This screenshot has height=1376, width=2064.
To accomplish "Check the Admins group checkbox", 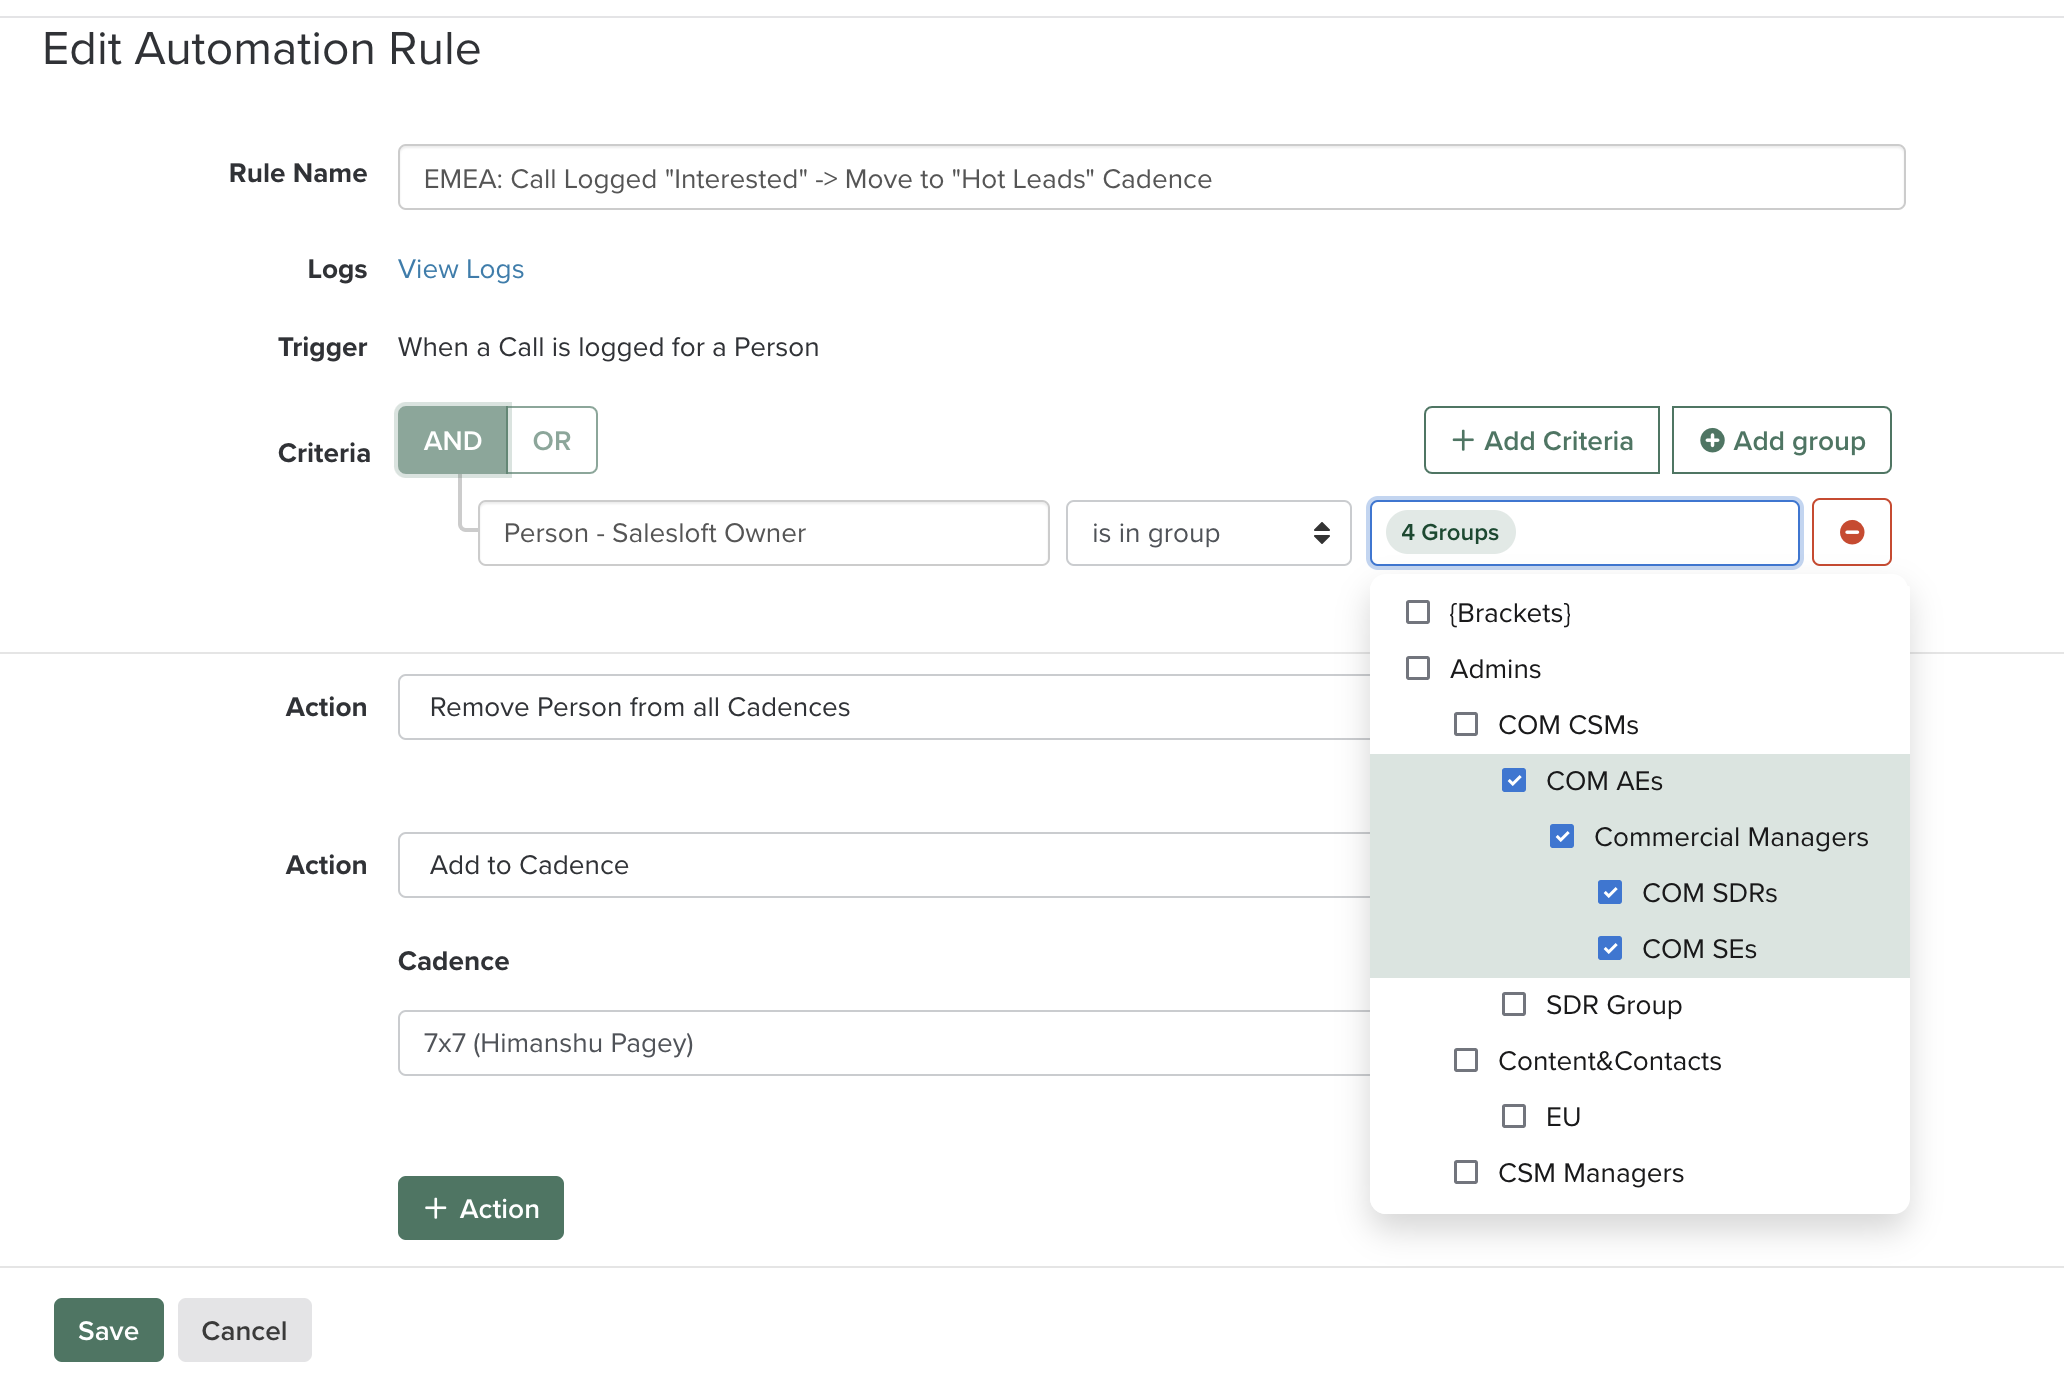I will coord(1417,668).
